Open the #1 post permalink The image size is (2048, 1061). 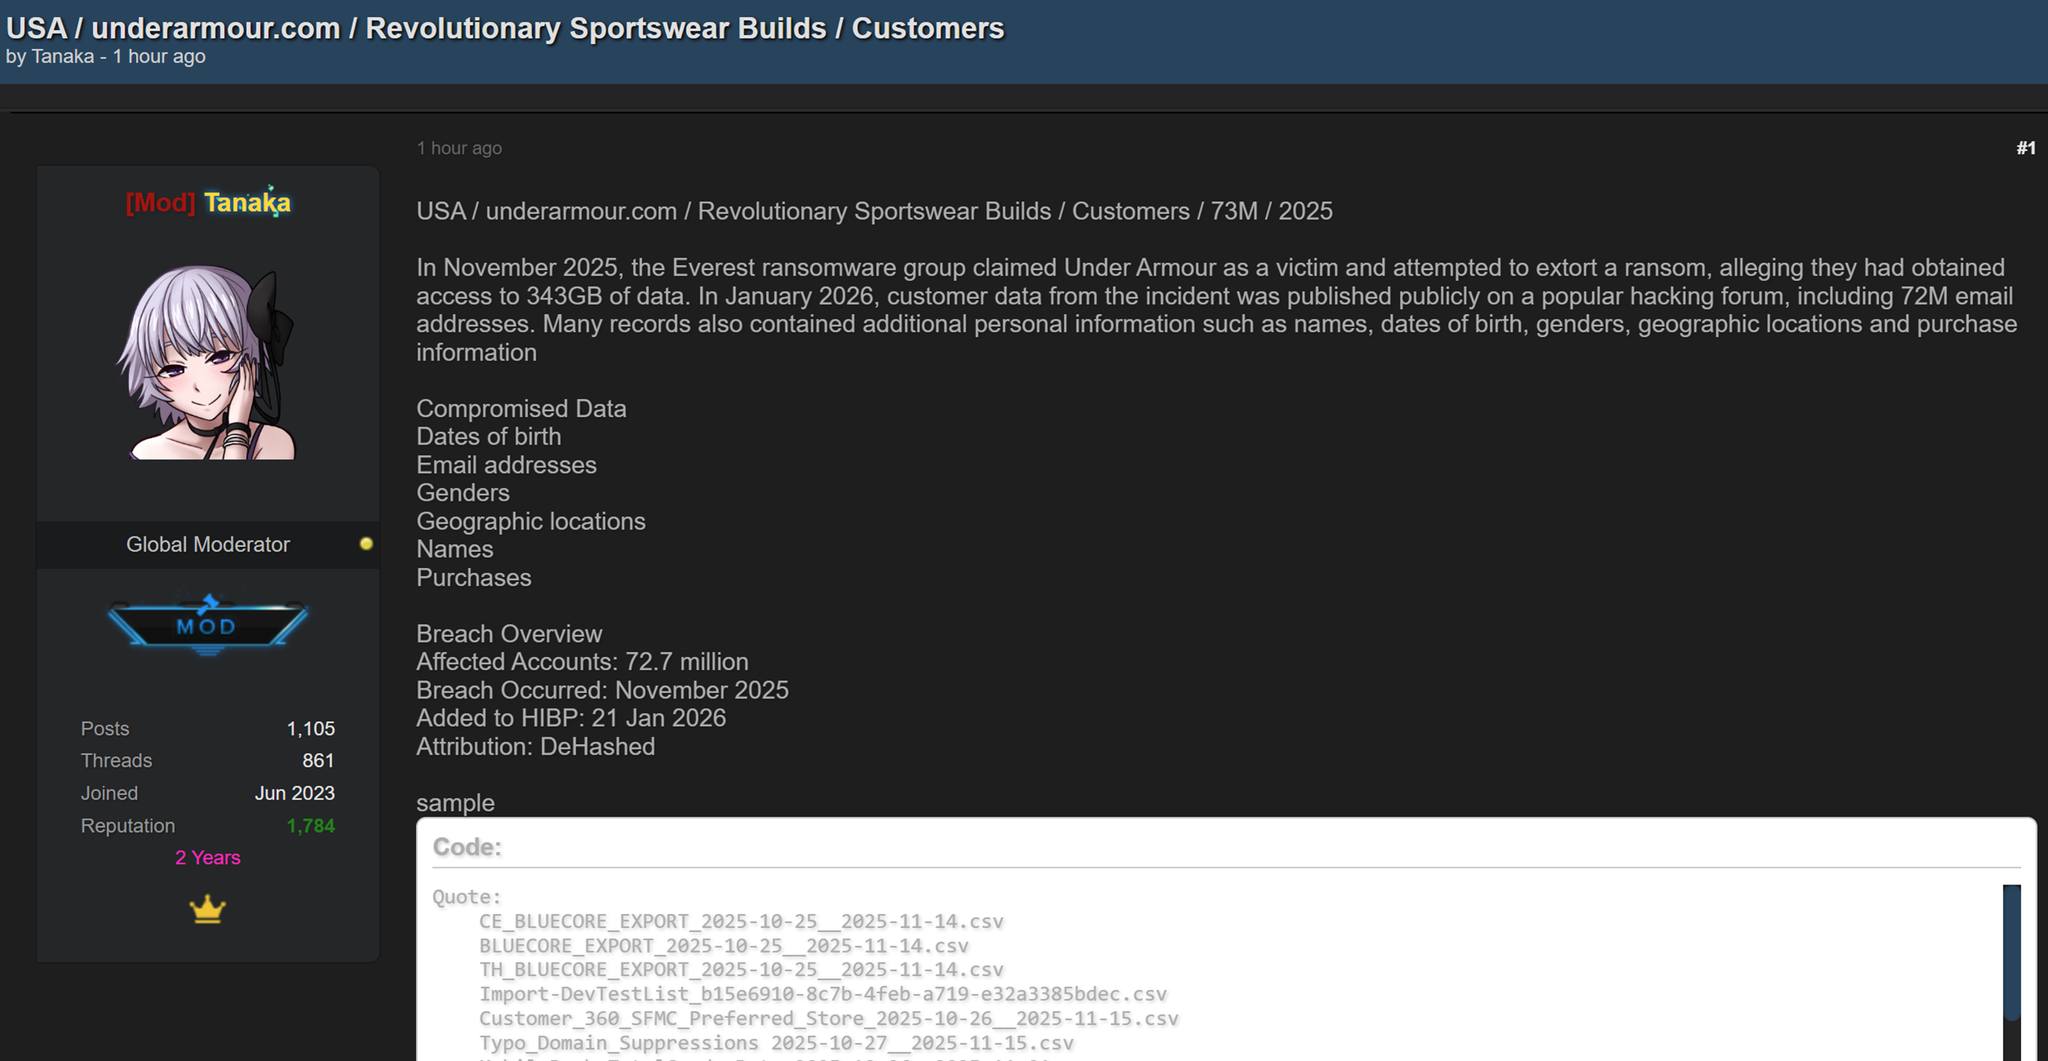coord(2026,148)
